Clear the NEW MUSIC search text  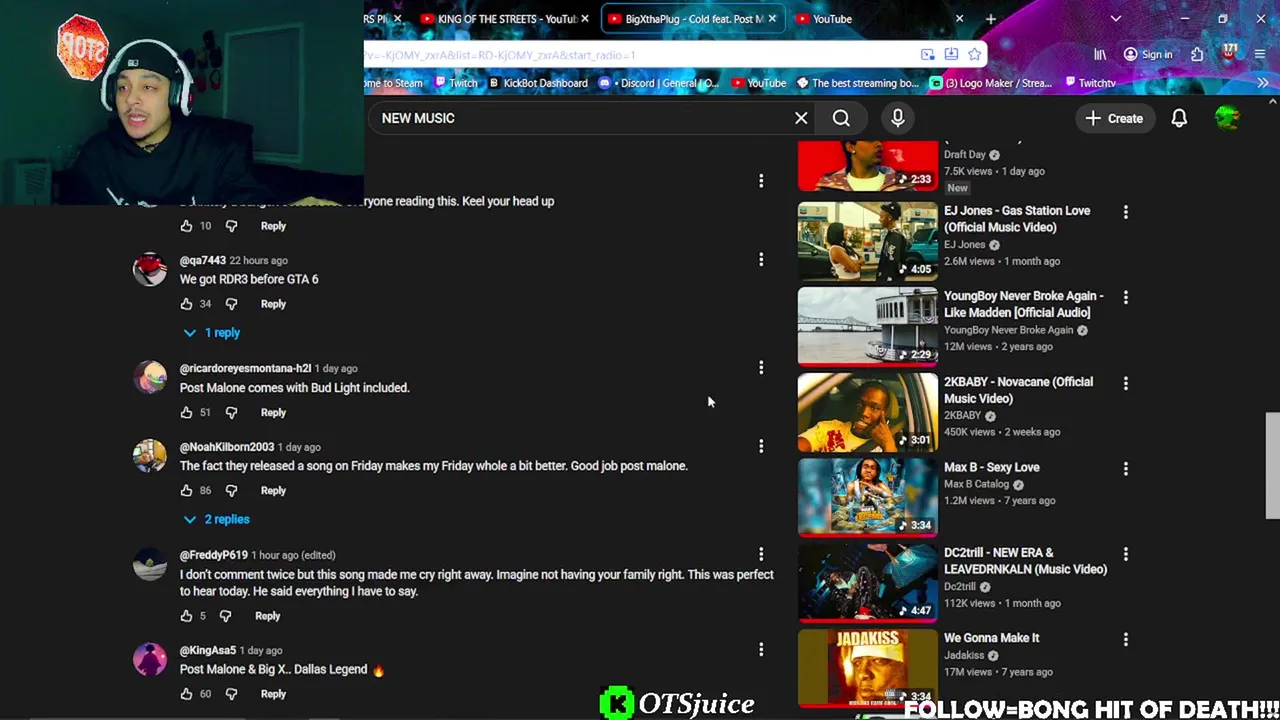pos(801,118)
